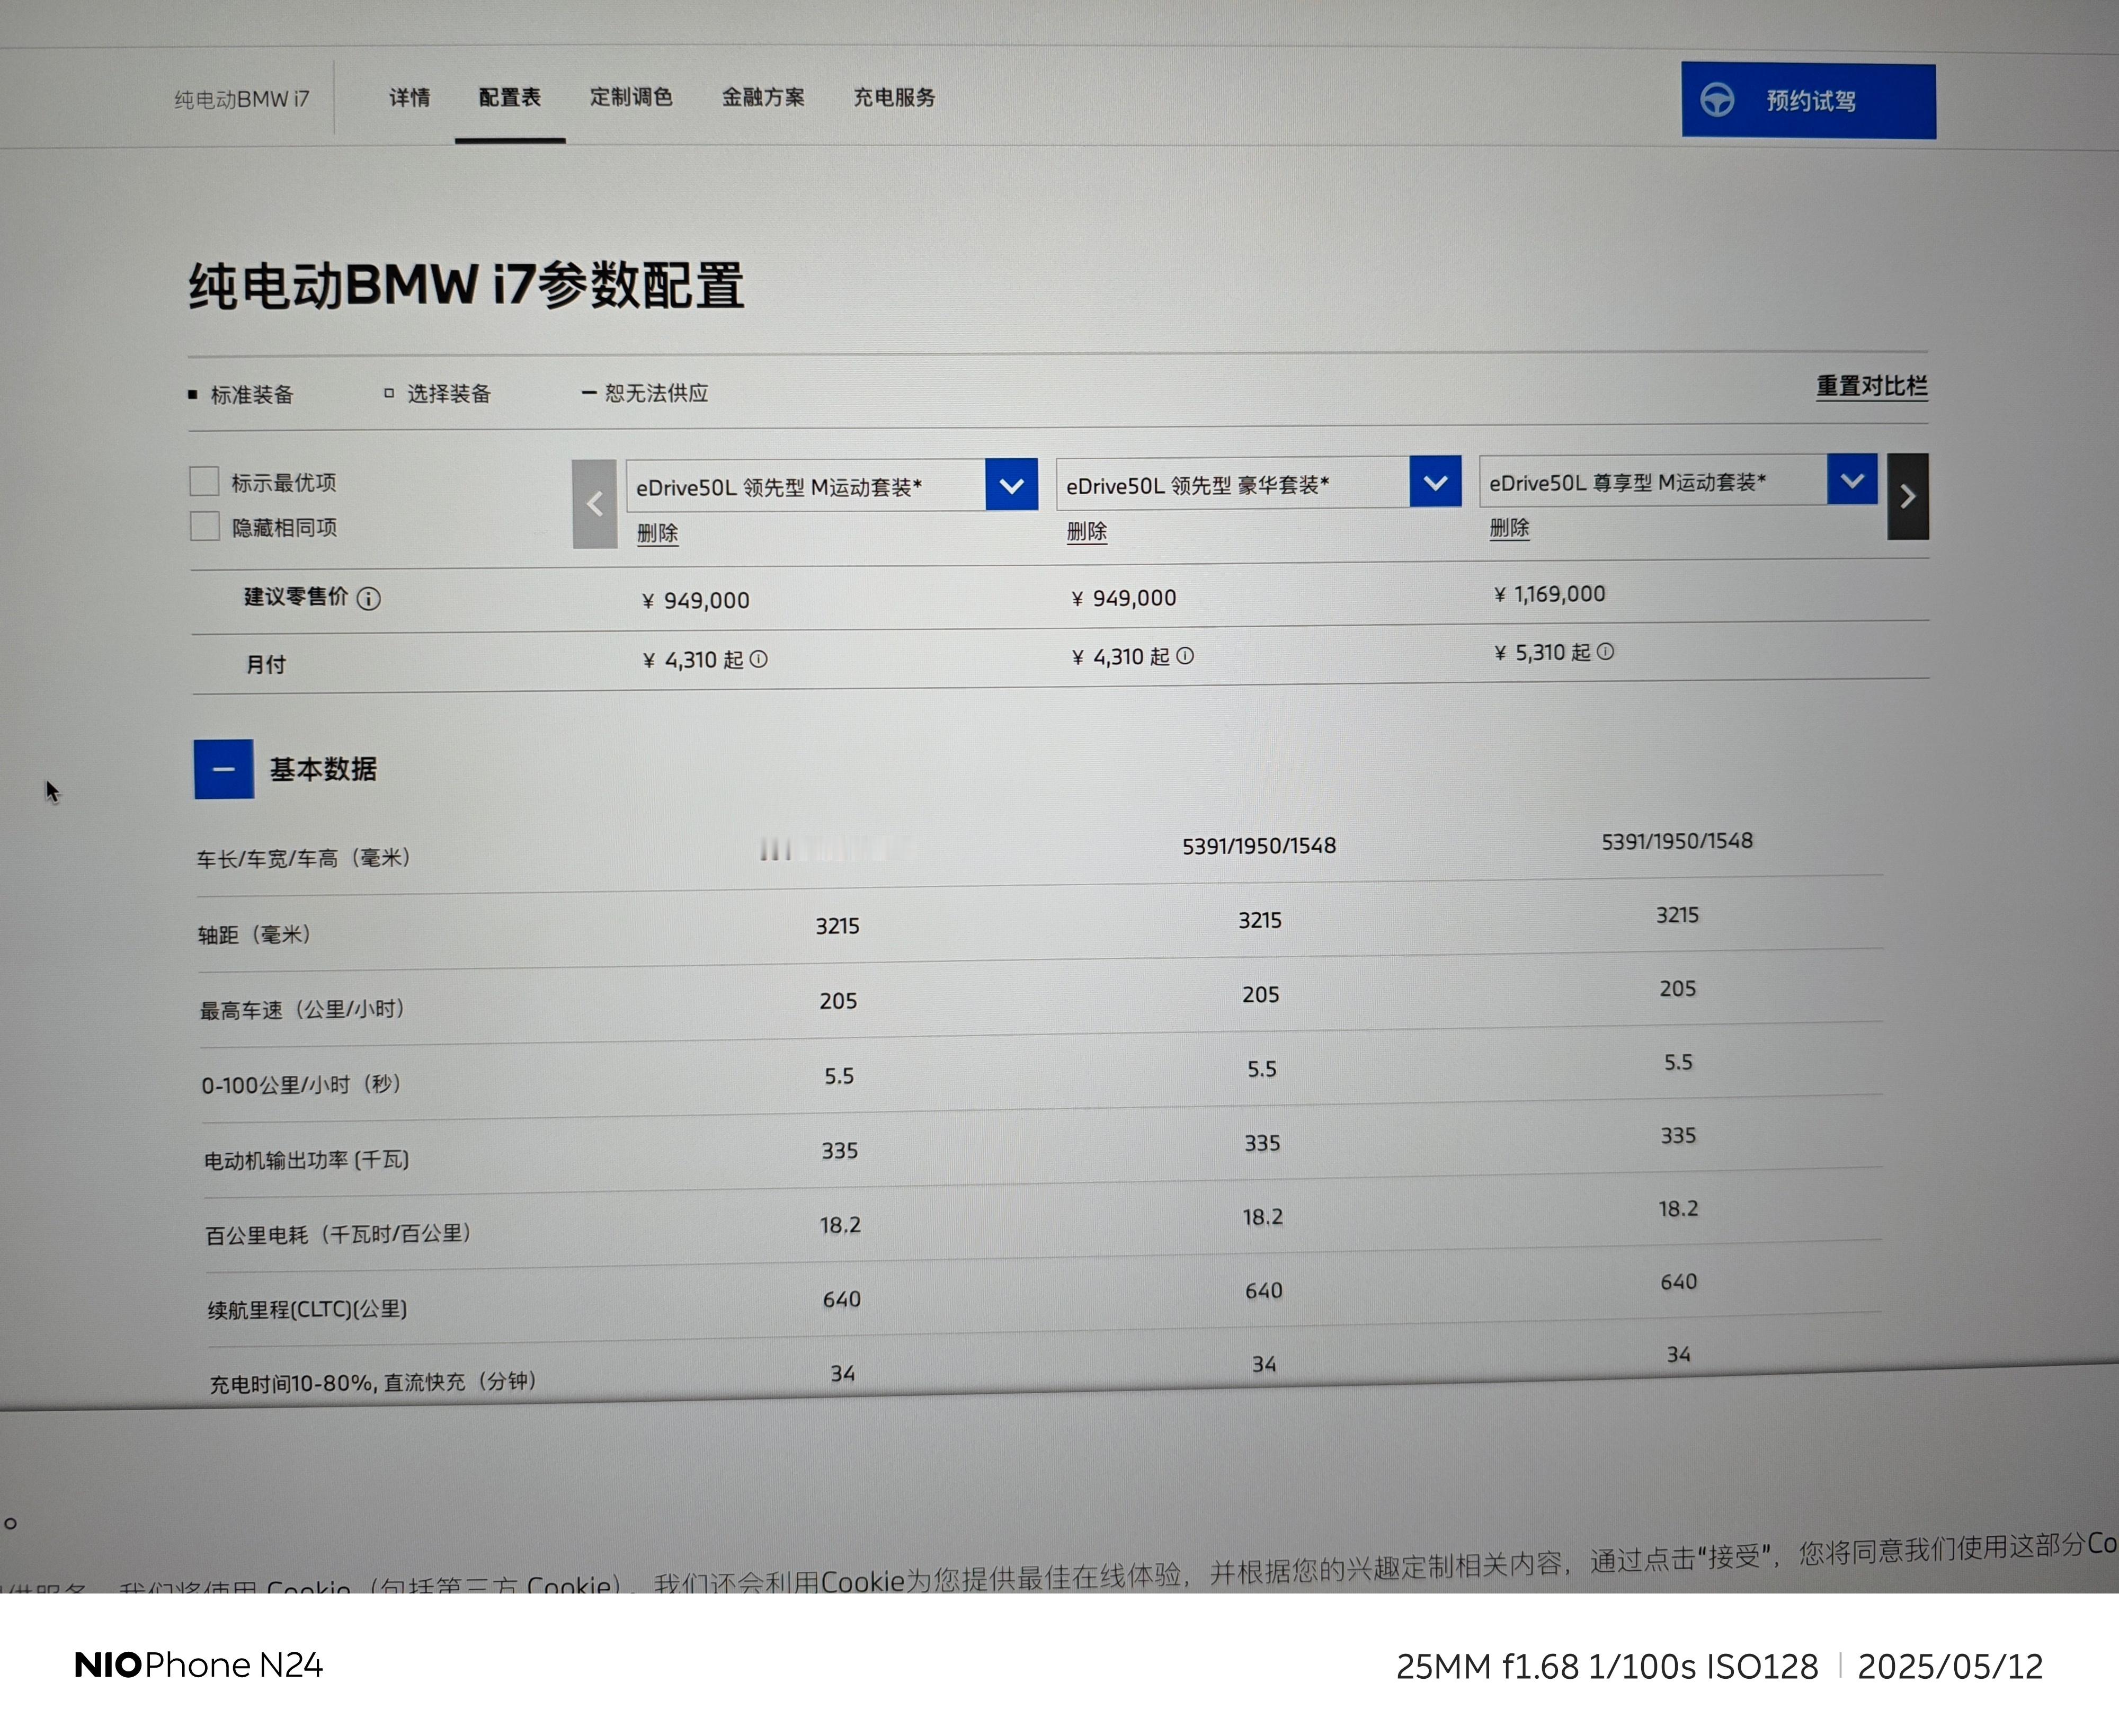Delete the 领先型 M运动套装 column via 删除
Viewport: 2119px width, 1736px height.
tap(658, 533)
